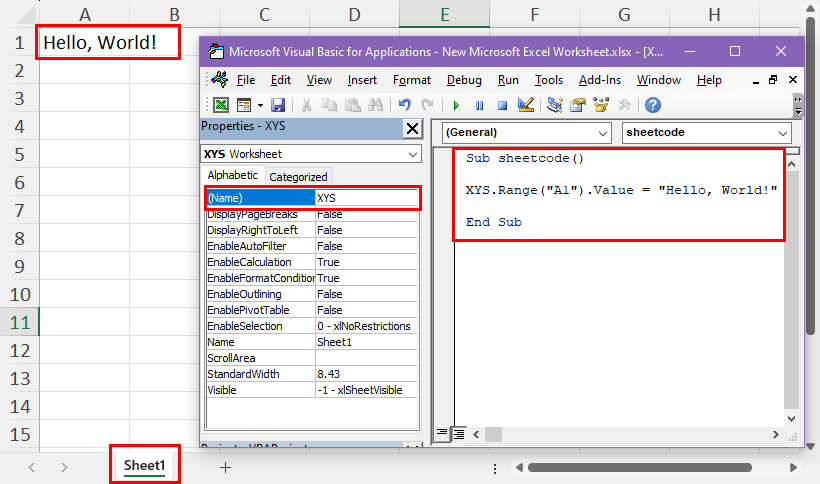820x484 pixels.
Task: Click the Cut scissors icon
Action: tap(306, 105)
